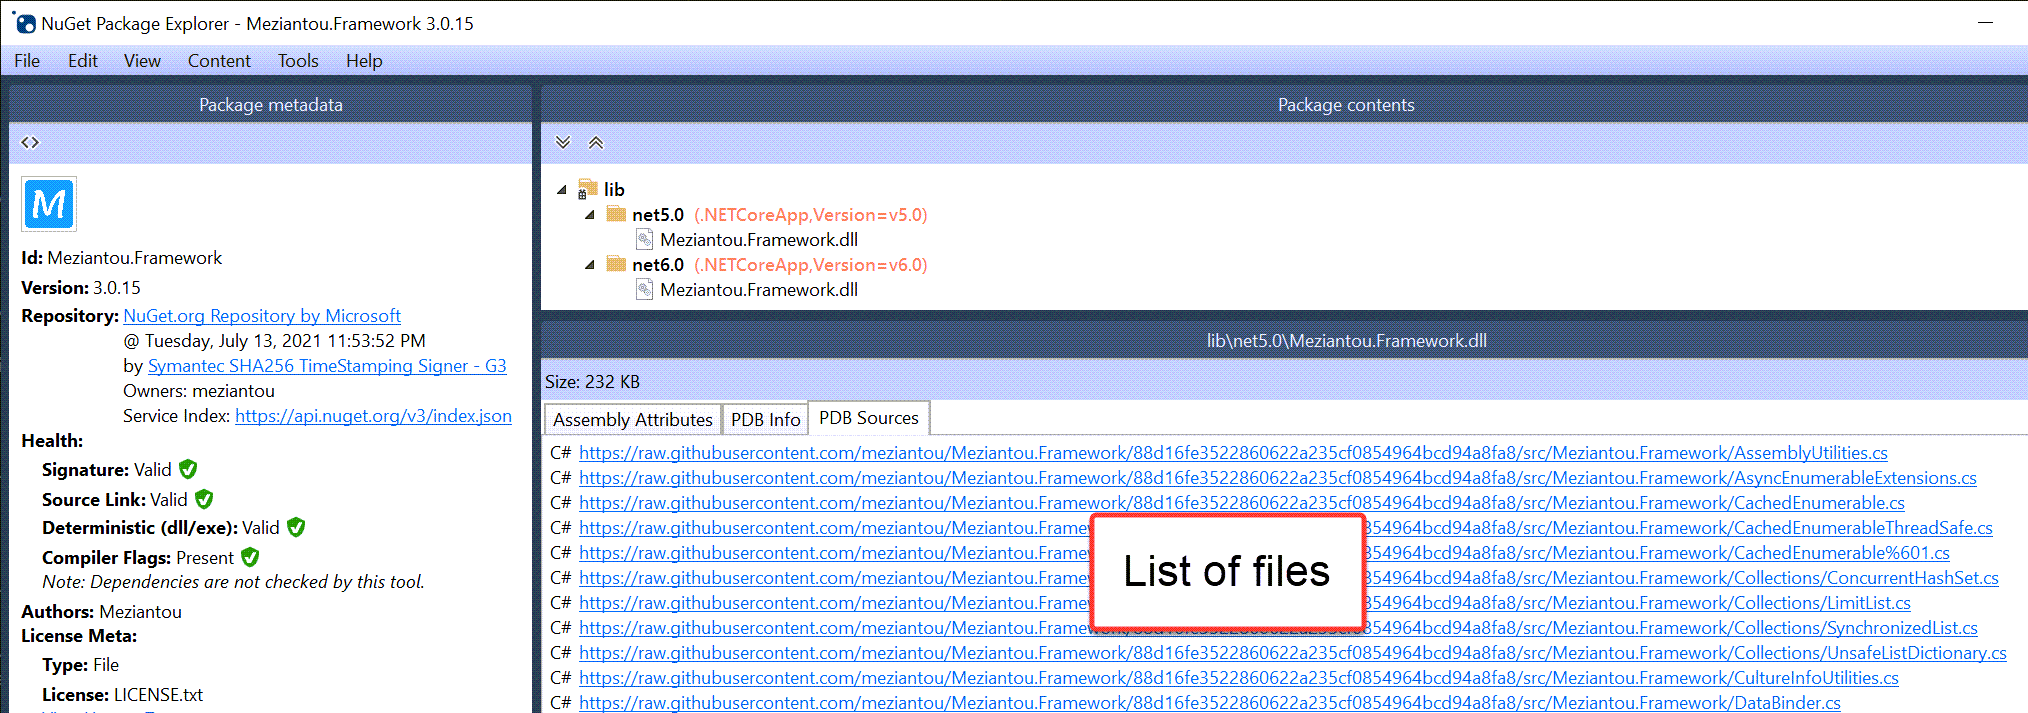
Task: Click the Package metadata header
Action: (x=270, y=104)
